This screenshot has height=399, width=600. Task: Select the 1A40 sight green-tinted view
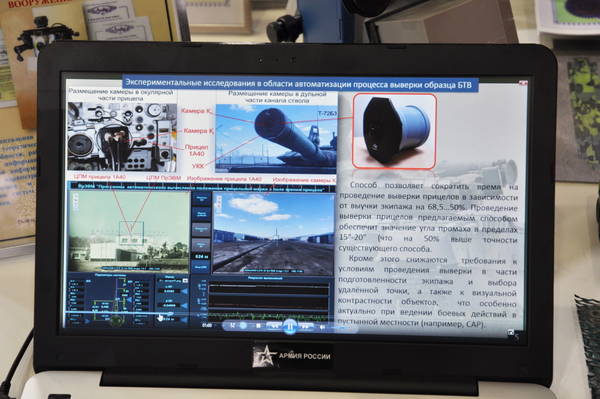tap(129, 231)
